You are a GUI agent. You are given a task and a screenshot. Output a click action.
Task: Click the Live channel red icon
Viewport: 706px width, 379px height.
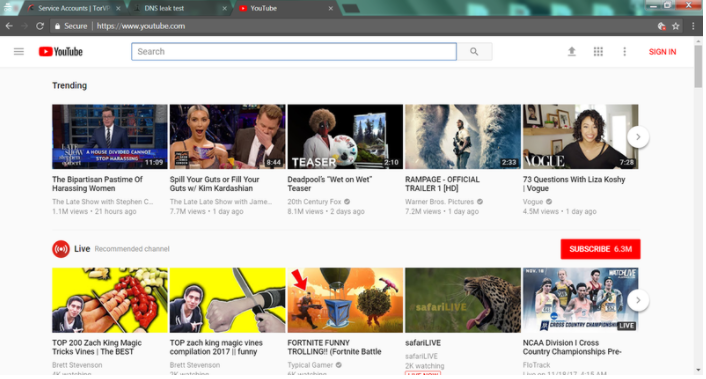click(x=61, y=249)
